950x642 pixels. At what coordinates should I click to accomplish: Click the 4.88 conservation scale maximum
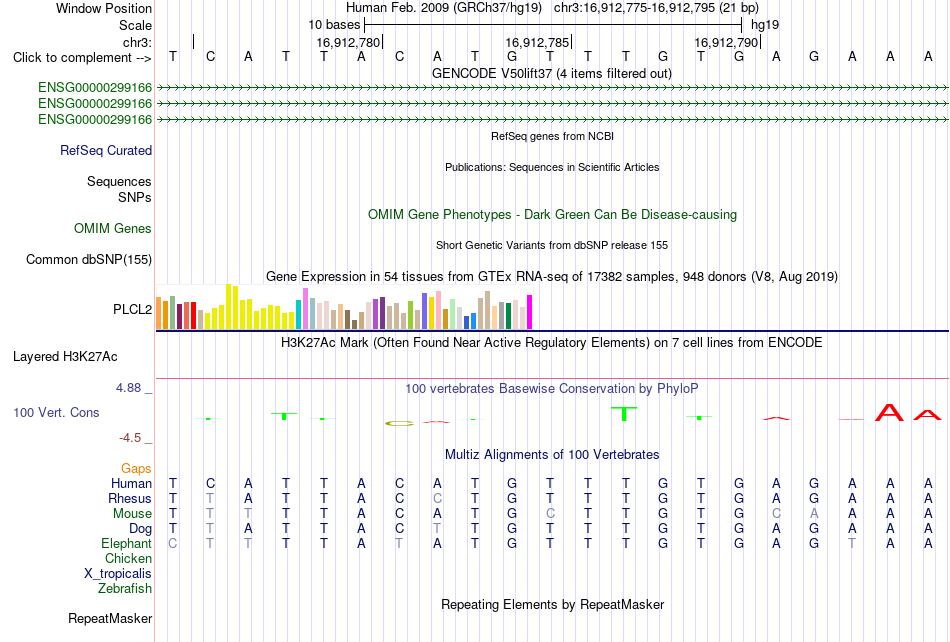tap(128, 388)
